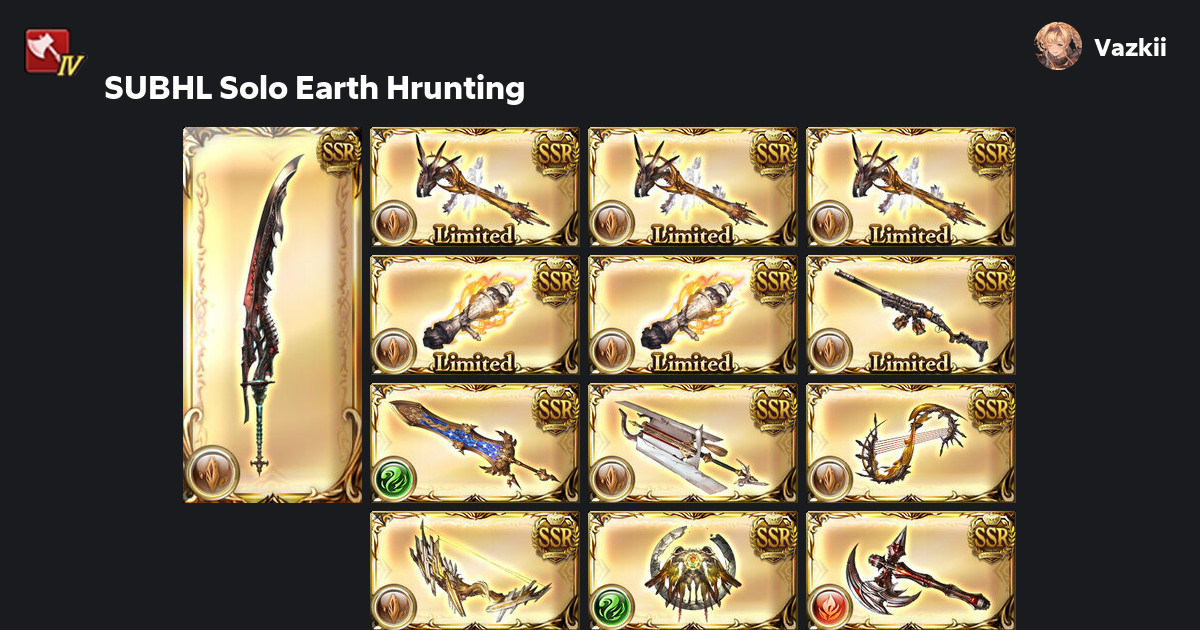
Task: Choose the golden bow weapon in bottom row
Action: [475, 571]
